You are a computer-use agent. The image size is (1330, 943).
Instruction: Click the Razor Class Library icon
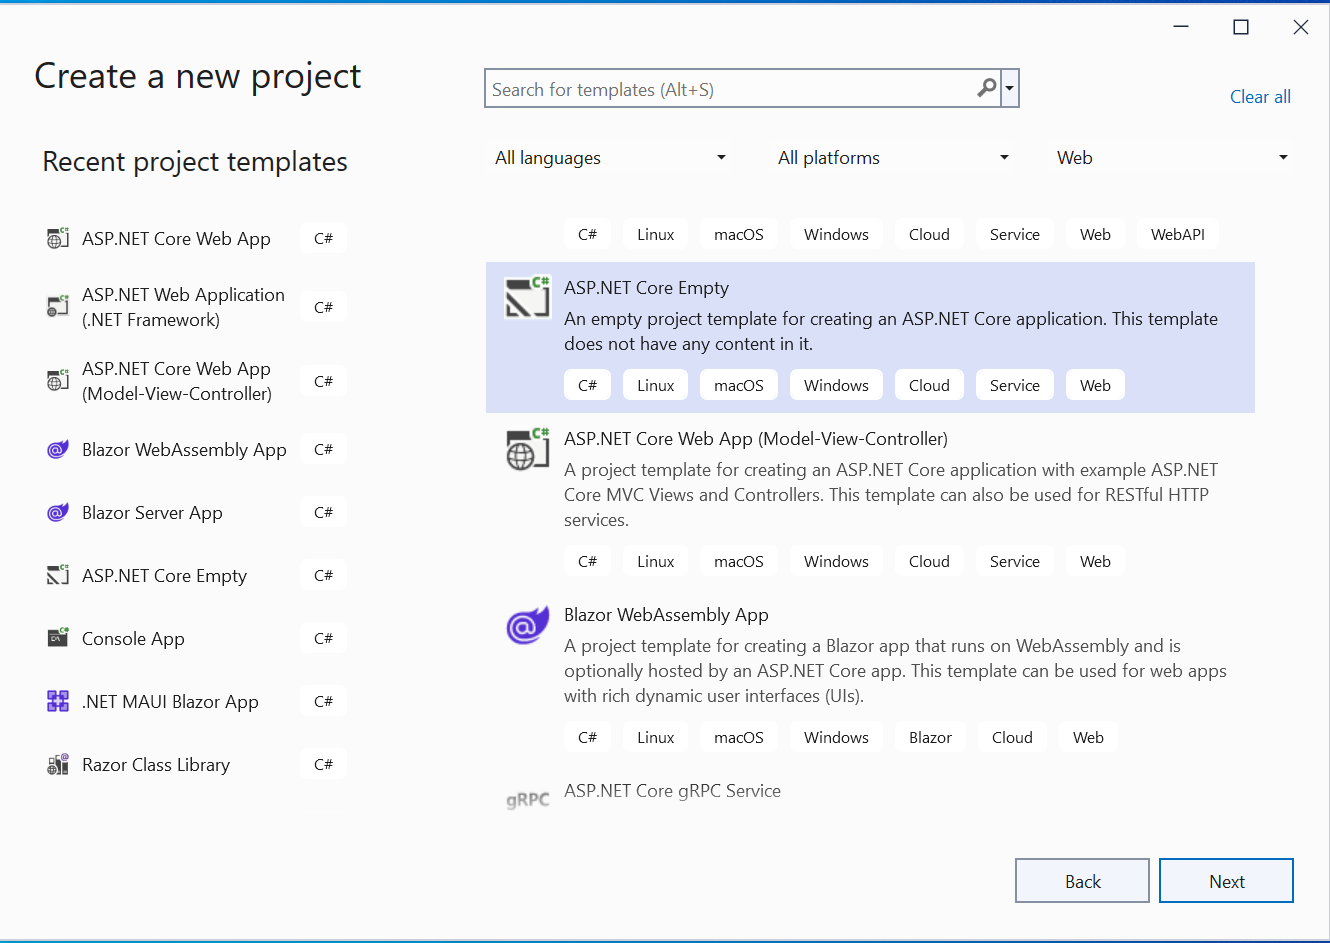point(58,764)
